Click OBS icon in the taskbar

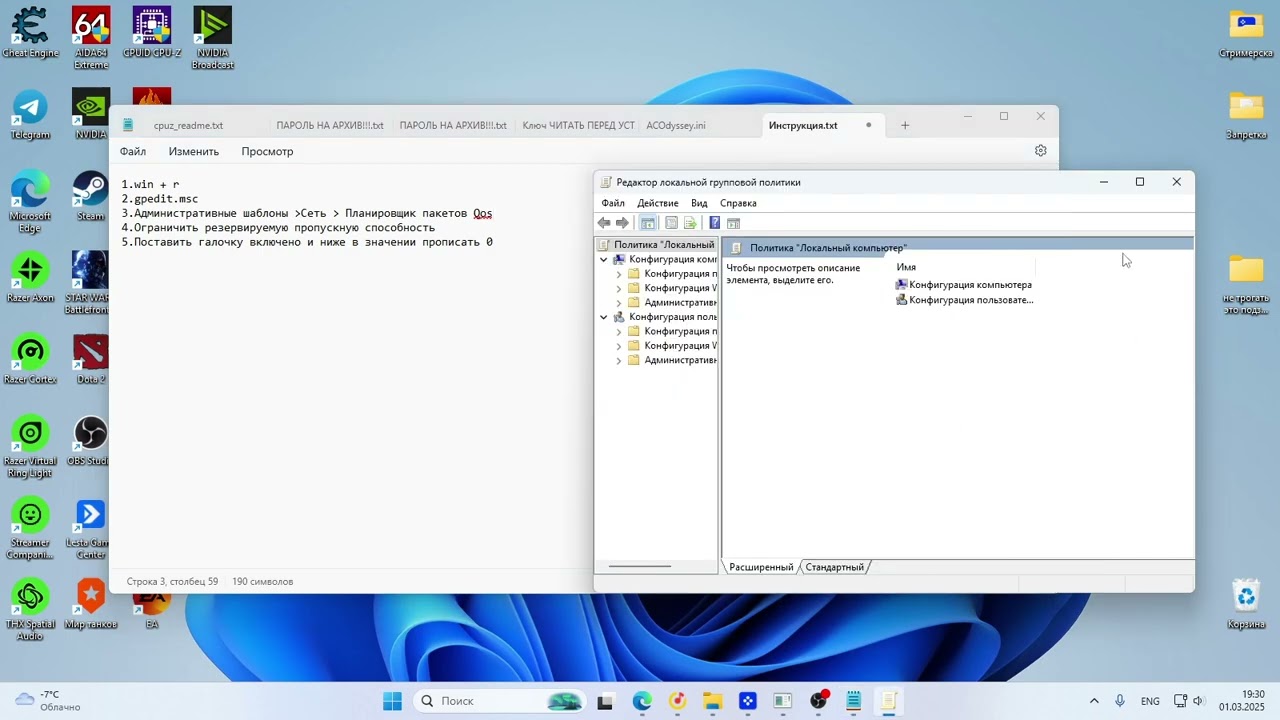(819, 701)
